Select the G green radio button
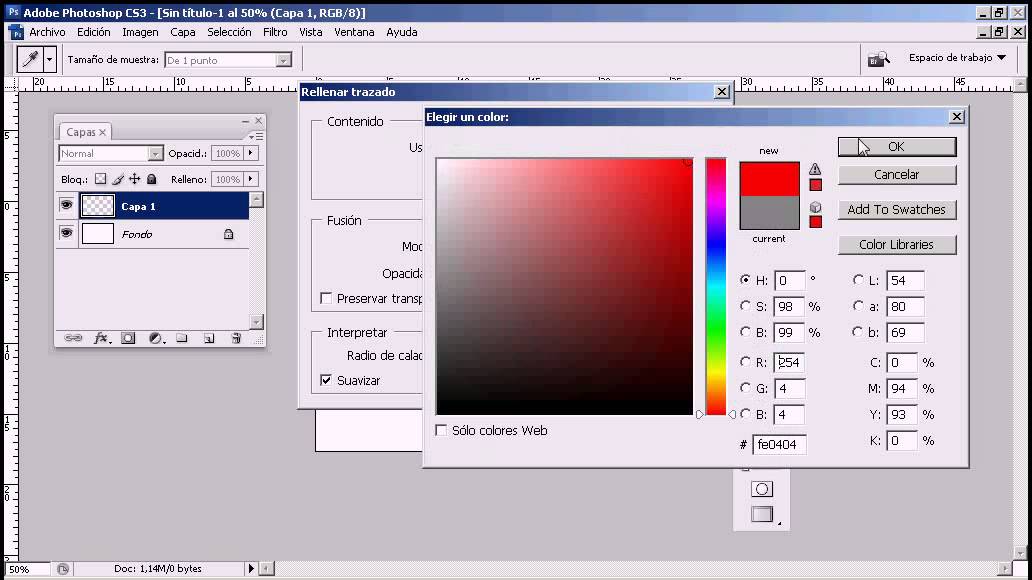1032x580 pixels. coord(745,388)
